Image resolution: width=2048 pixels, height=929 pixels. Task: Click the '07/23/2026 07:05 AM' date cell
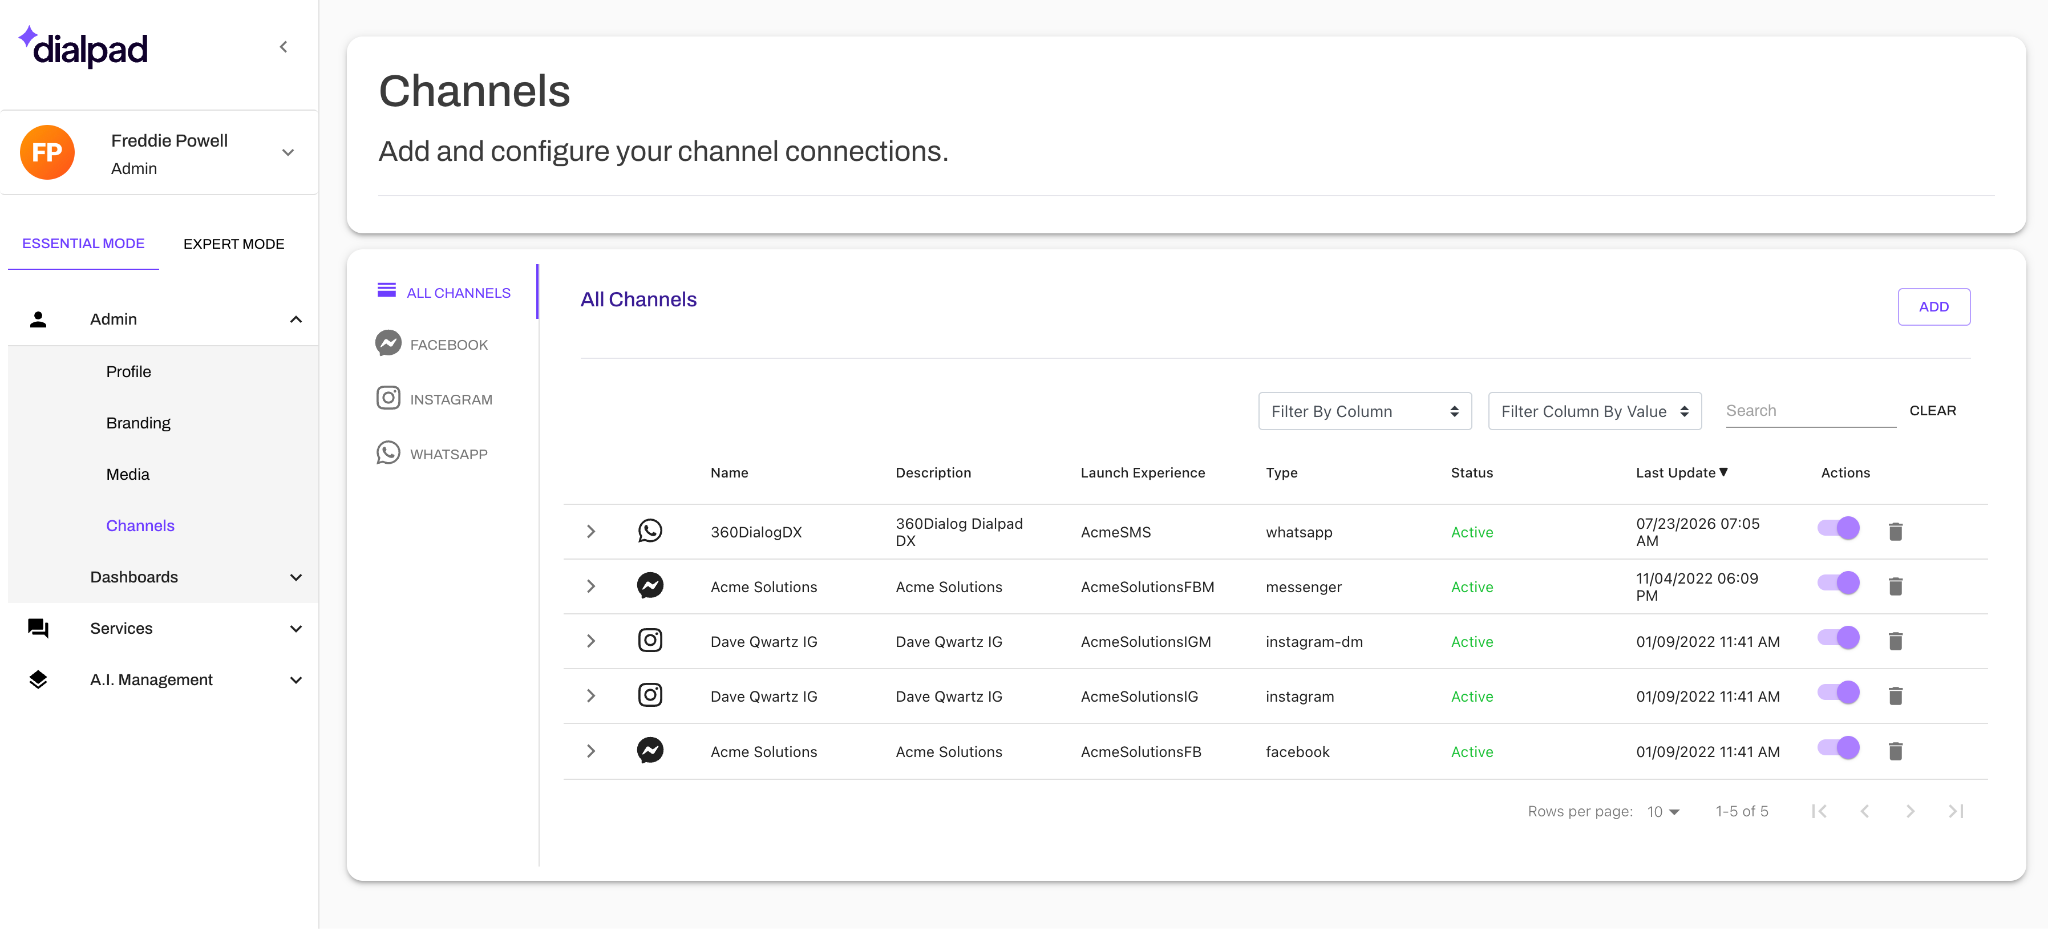pyautogui.click(x=1698, y=532)
